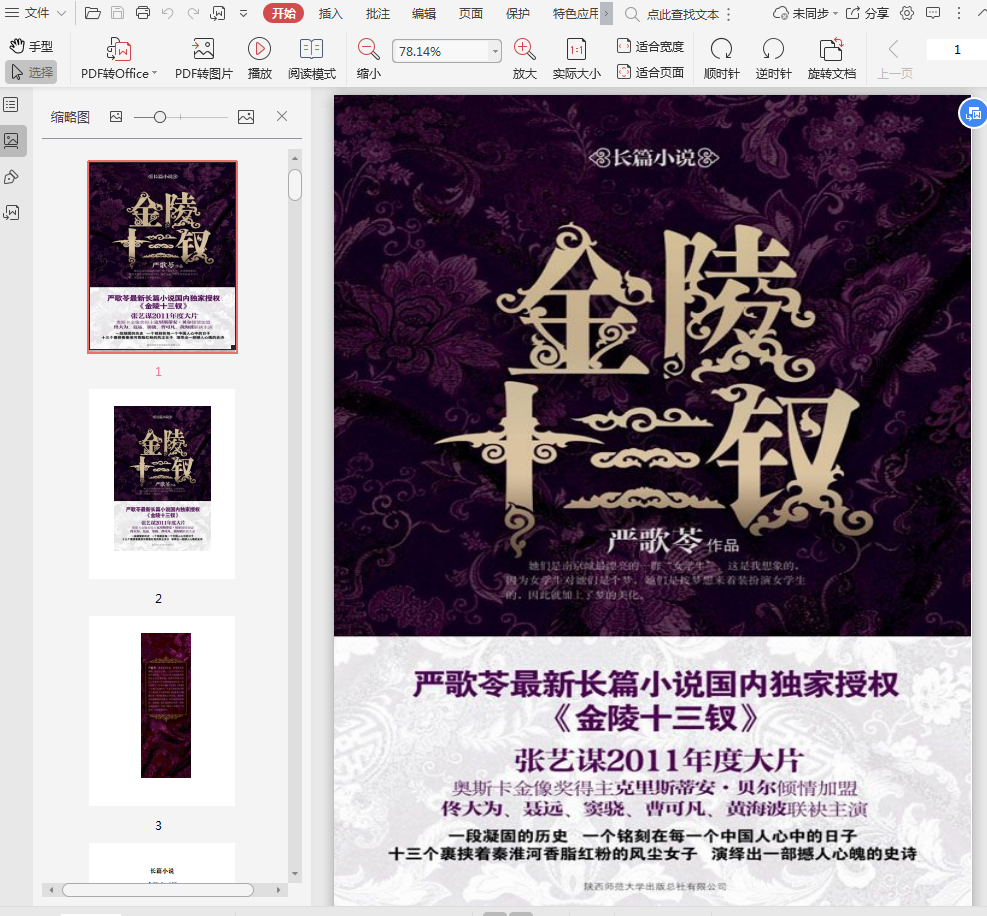Choose 适合宽度 fit width
The height and width of the screenshot is (916, 987).
click(650, 46)
